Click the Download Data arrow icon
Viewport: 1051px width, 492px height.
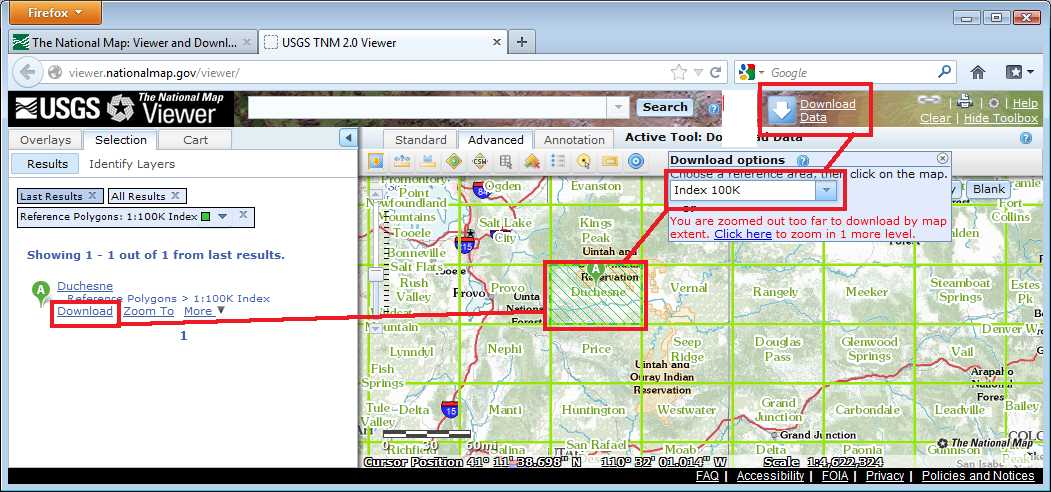[782, 110]
